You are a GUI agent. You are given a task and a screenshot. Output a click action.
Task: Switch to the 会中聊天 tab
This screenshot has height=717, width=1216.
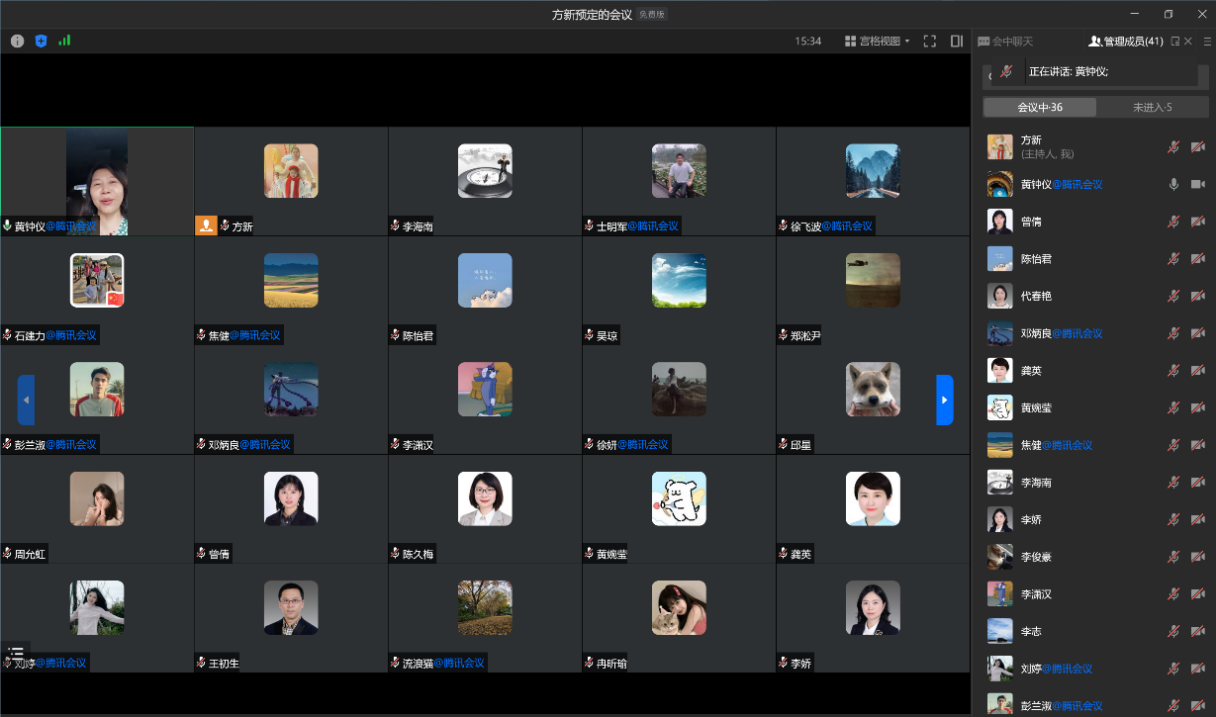point(1006,41)
